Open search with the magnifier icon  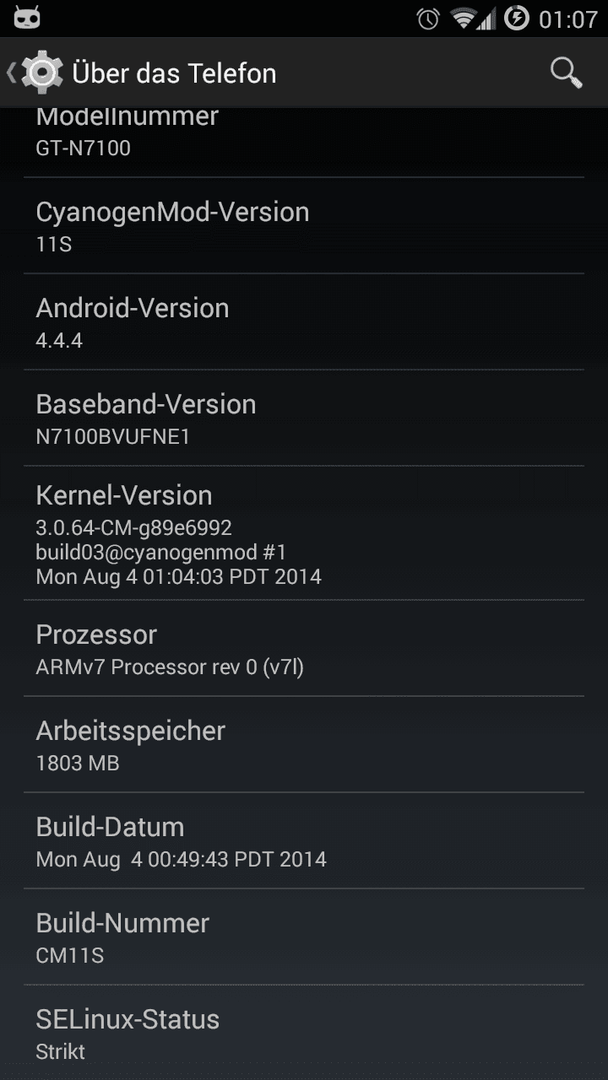(x=566, y=73)
